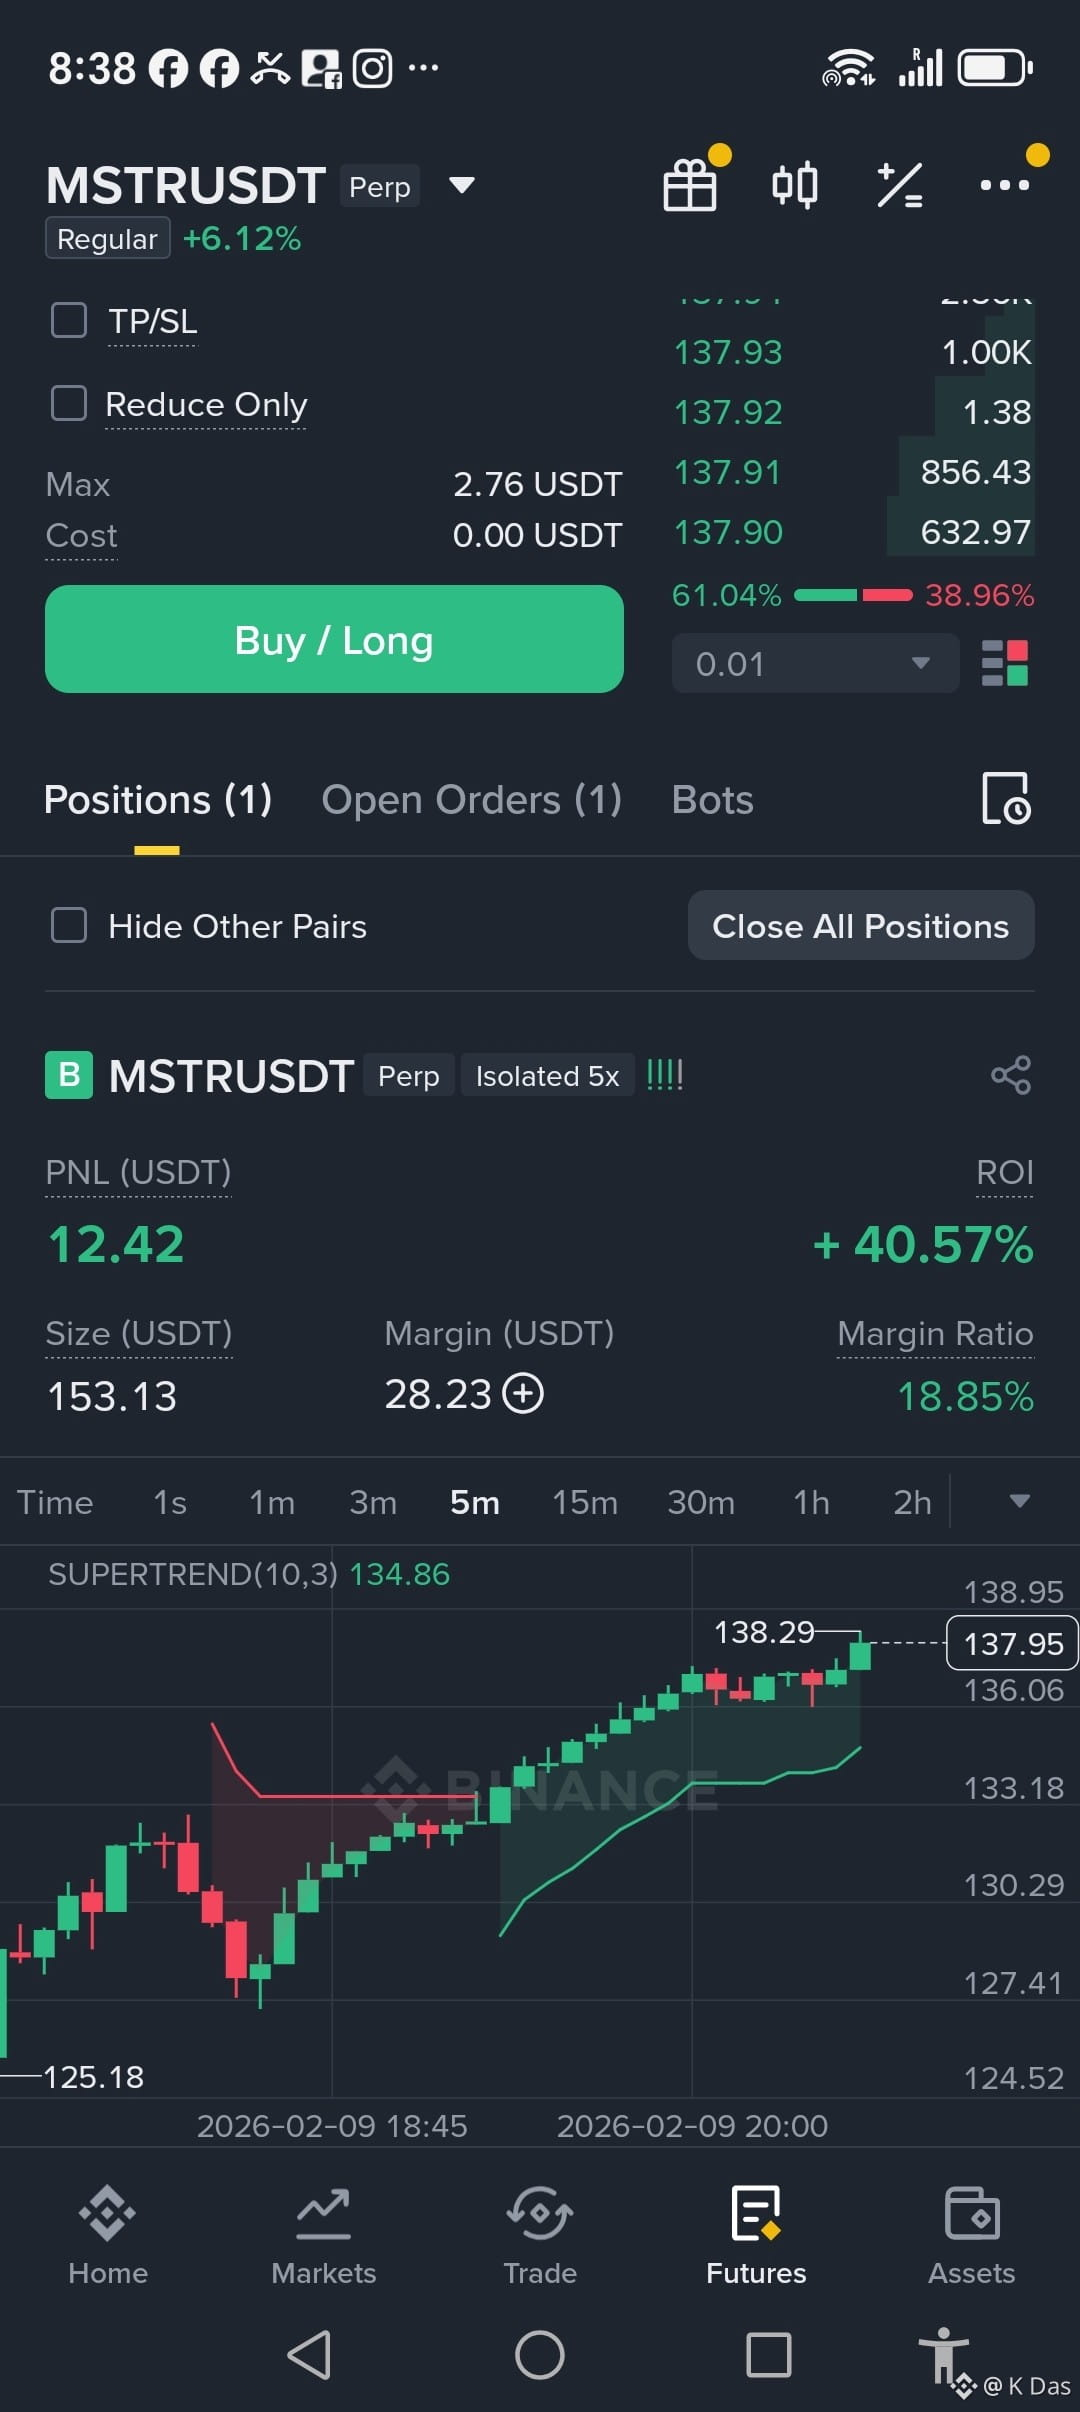The height and width of the screenshot is (2412, 1080).
Task: Tap the Buy / Long button
Action: coord(334,639)
